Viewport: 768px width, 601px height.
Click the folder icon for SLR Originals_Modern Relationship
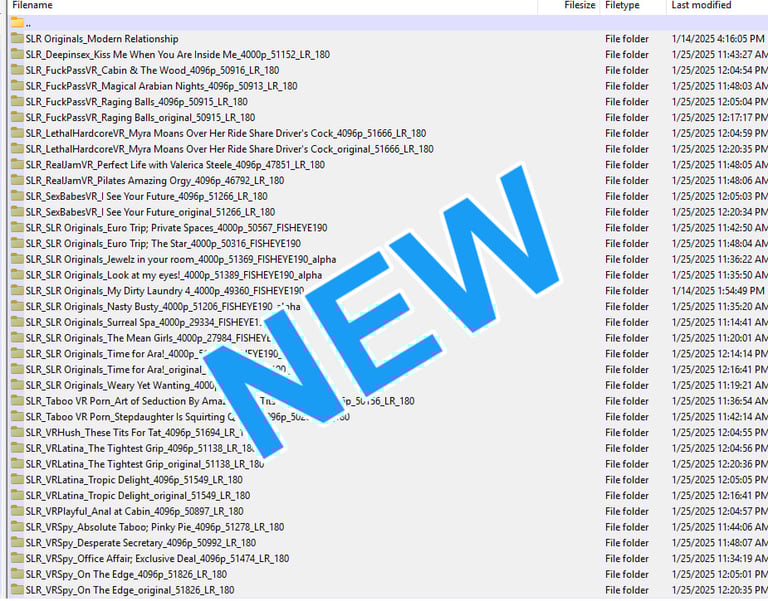point(18,38)
